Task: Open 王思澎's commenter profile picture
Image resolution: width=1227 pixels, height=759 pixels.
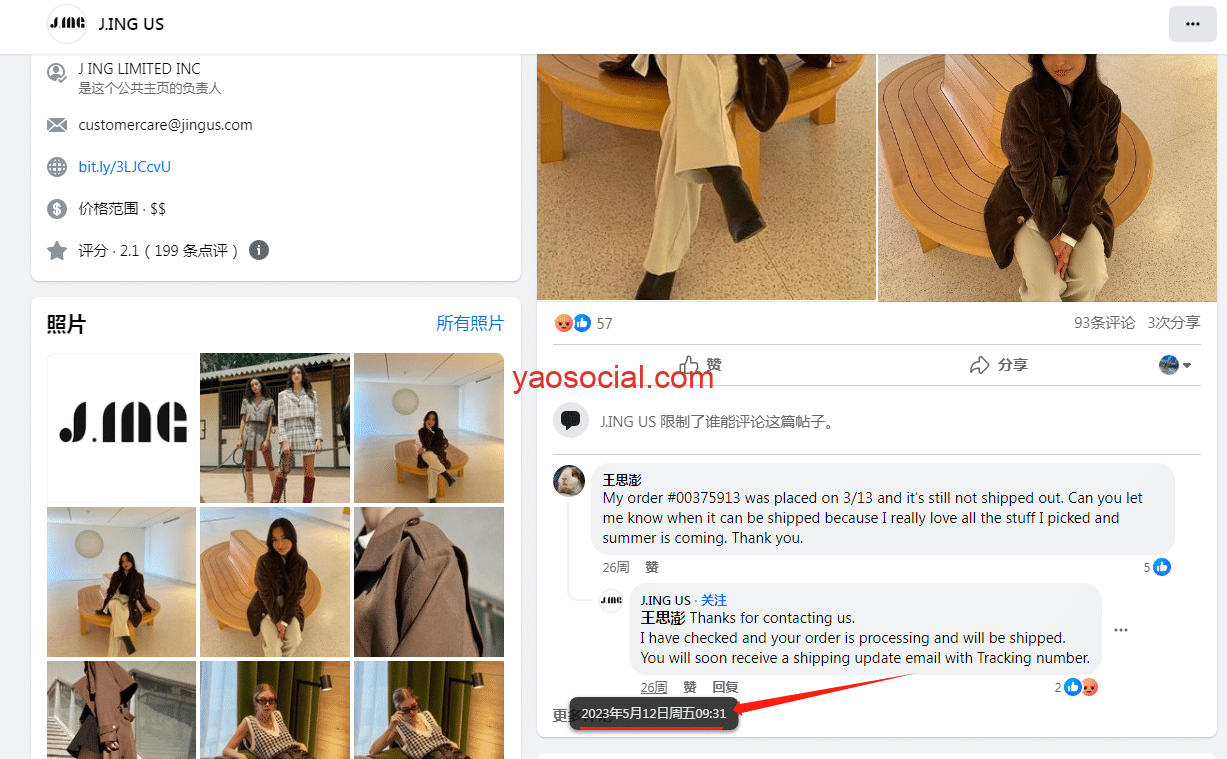Action: pos(569,481)
